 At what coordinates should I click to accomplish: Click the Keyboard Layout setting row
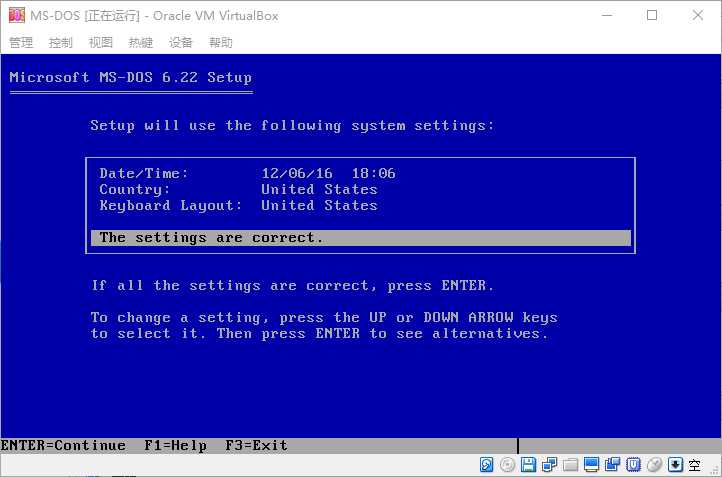click(x=239, y=205)
